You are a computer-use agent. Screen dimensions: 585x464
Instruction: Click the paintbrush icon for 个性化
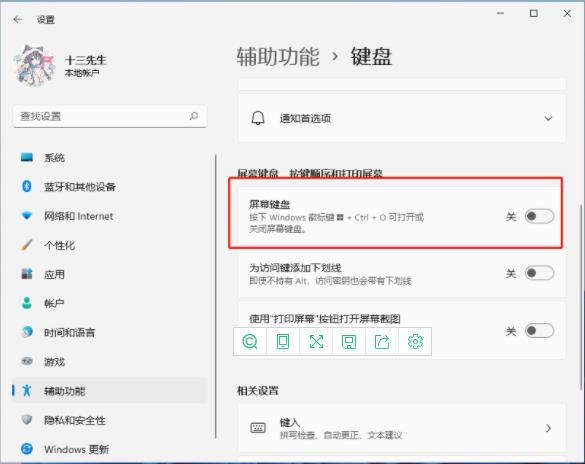click(x=27, y=245)
